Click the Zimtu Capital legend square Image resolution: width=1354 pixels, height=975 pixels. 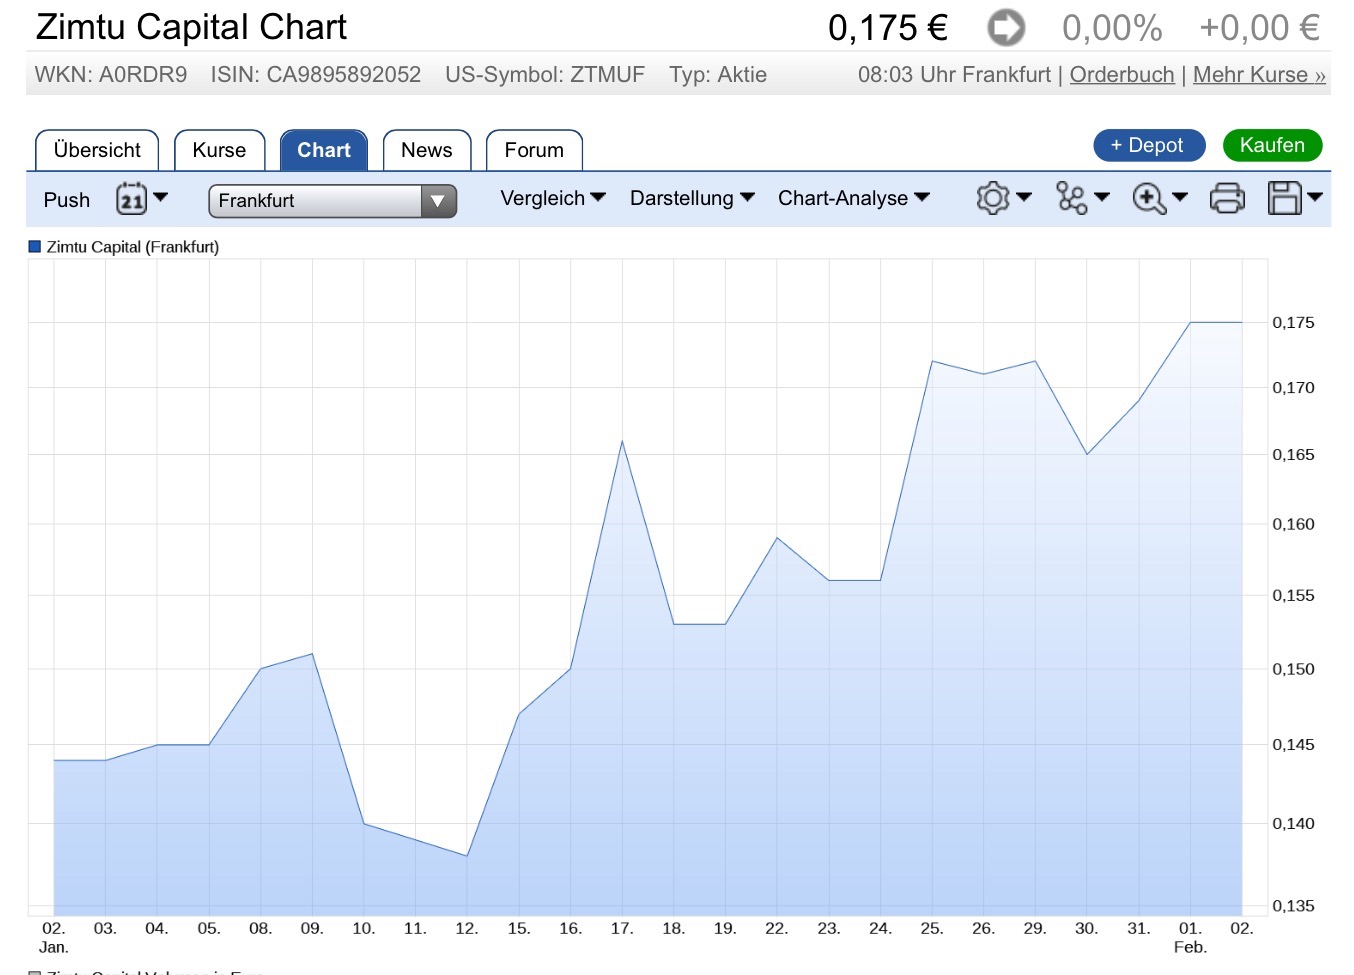[33, 246]
